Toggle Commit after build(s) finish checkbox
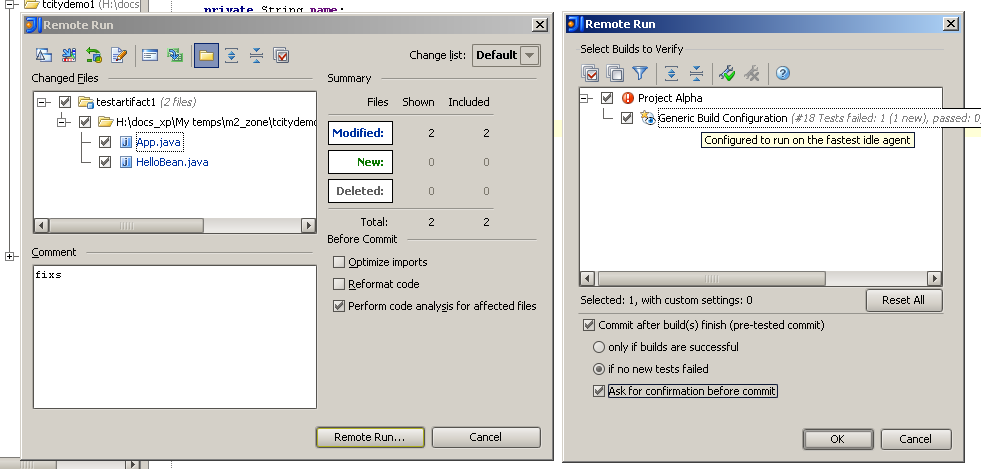The width and height of the screenshot is (981, 469). pyautogui.click(x=589, y=325)
